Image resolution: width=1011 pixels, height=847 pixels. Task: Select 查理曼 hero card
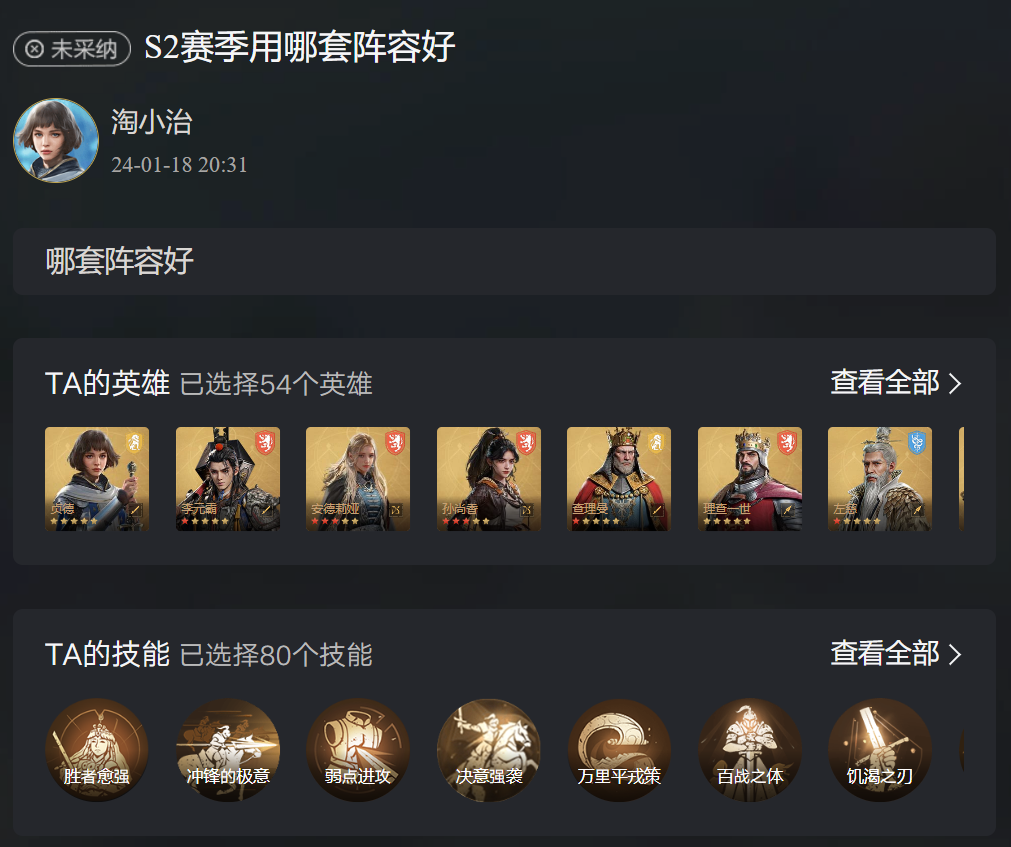[x=619, y=479]
